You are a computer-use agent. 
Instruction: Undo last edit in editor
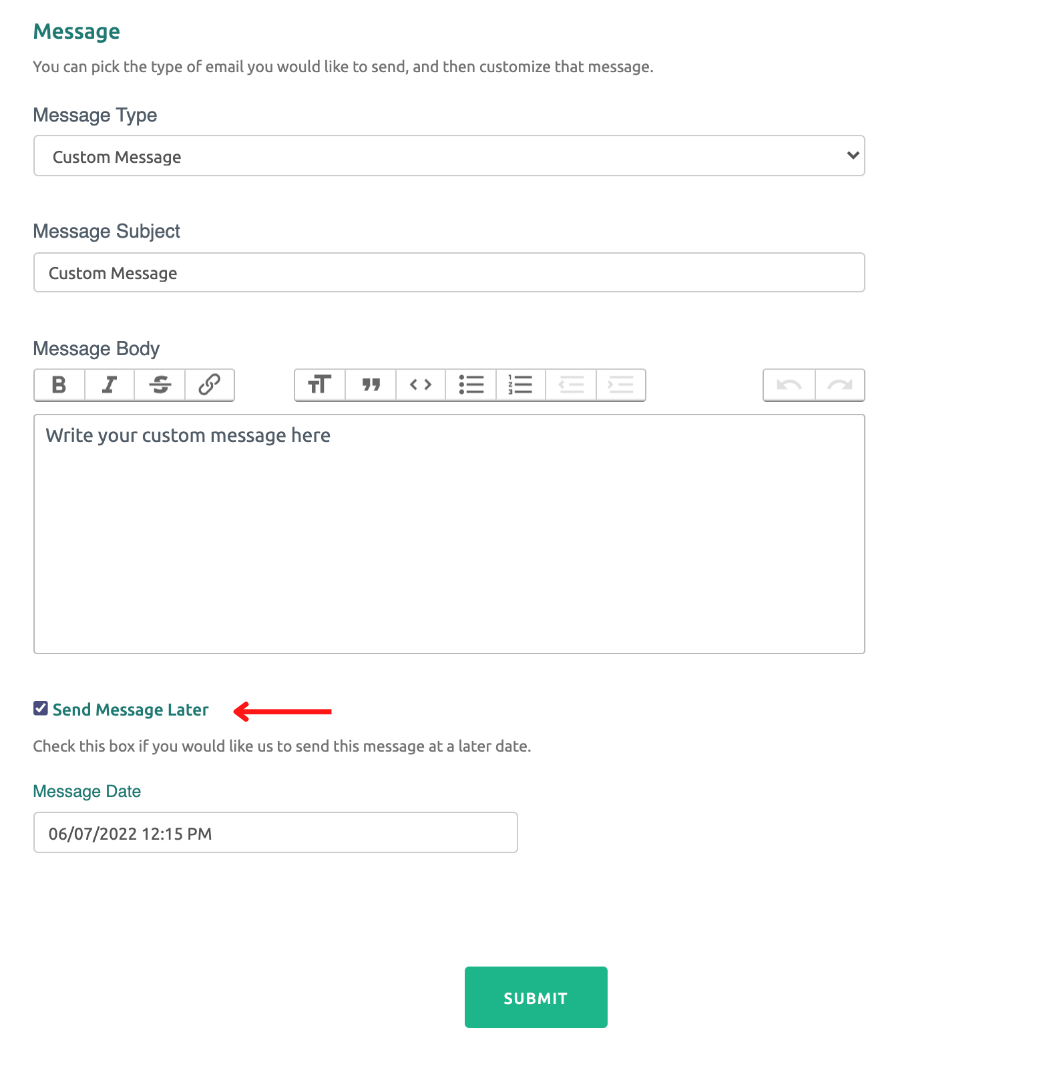point(789,384)
